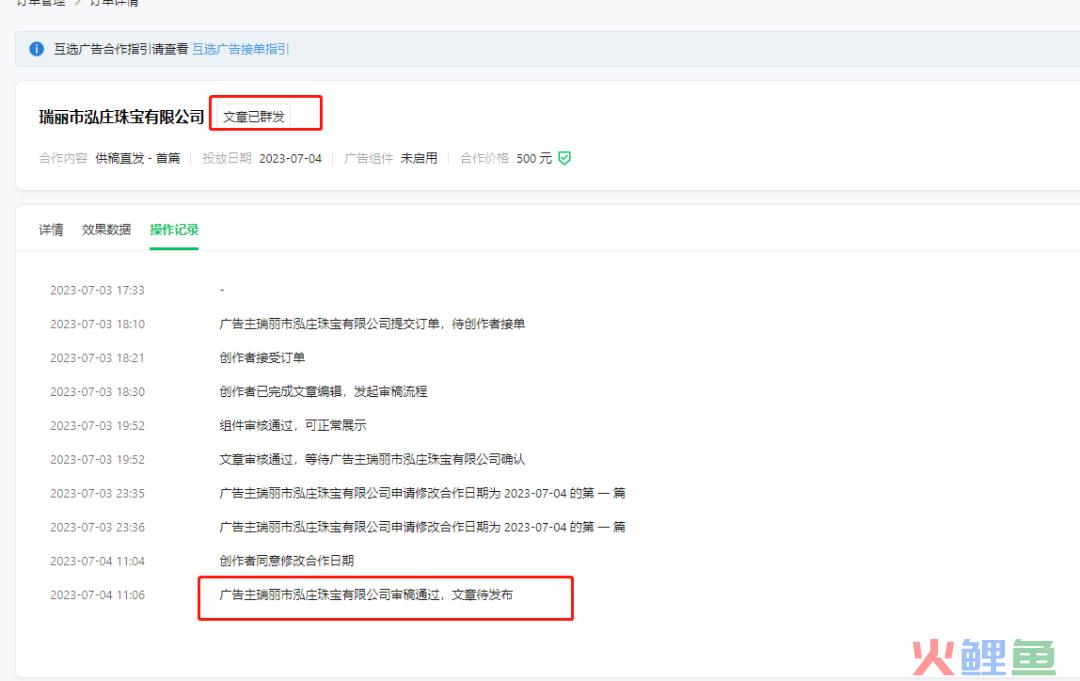Click the 广告组件 label
The width and height of the screenshot is (1080, 681).
coord(368,158)
